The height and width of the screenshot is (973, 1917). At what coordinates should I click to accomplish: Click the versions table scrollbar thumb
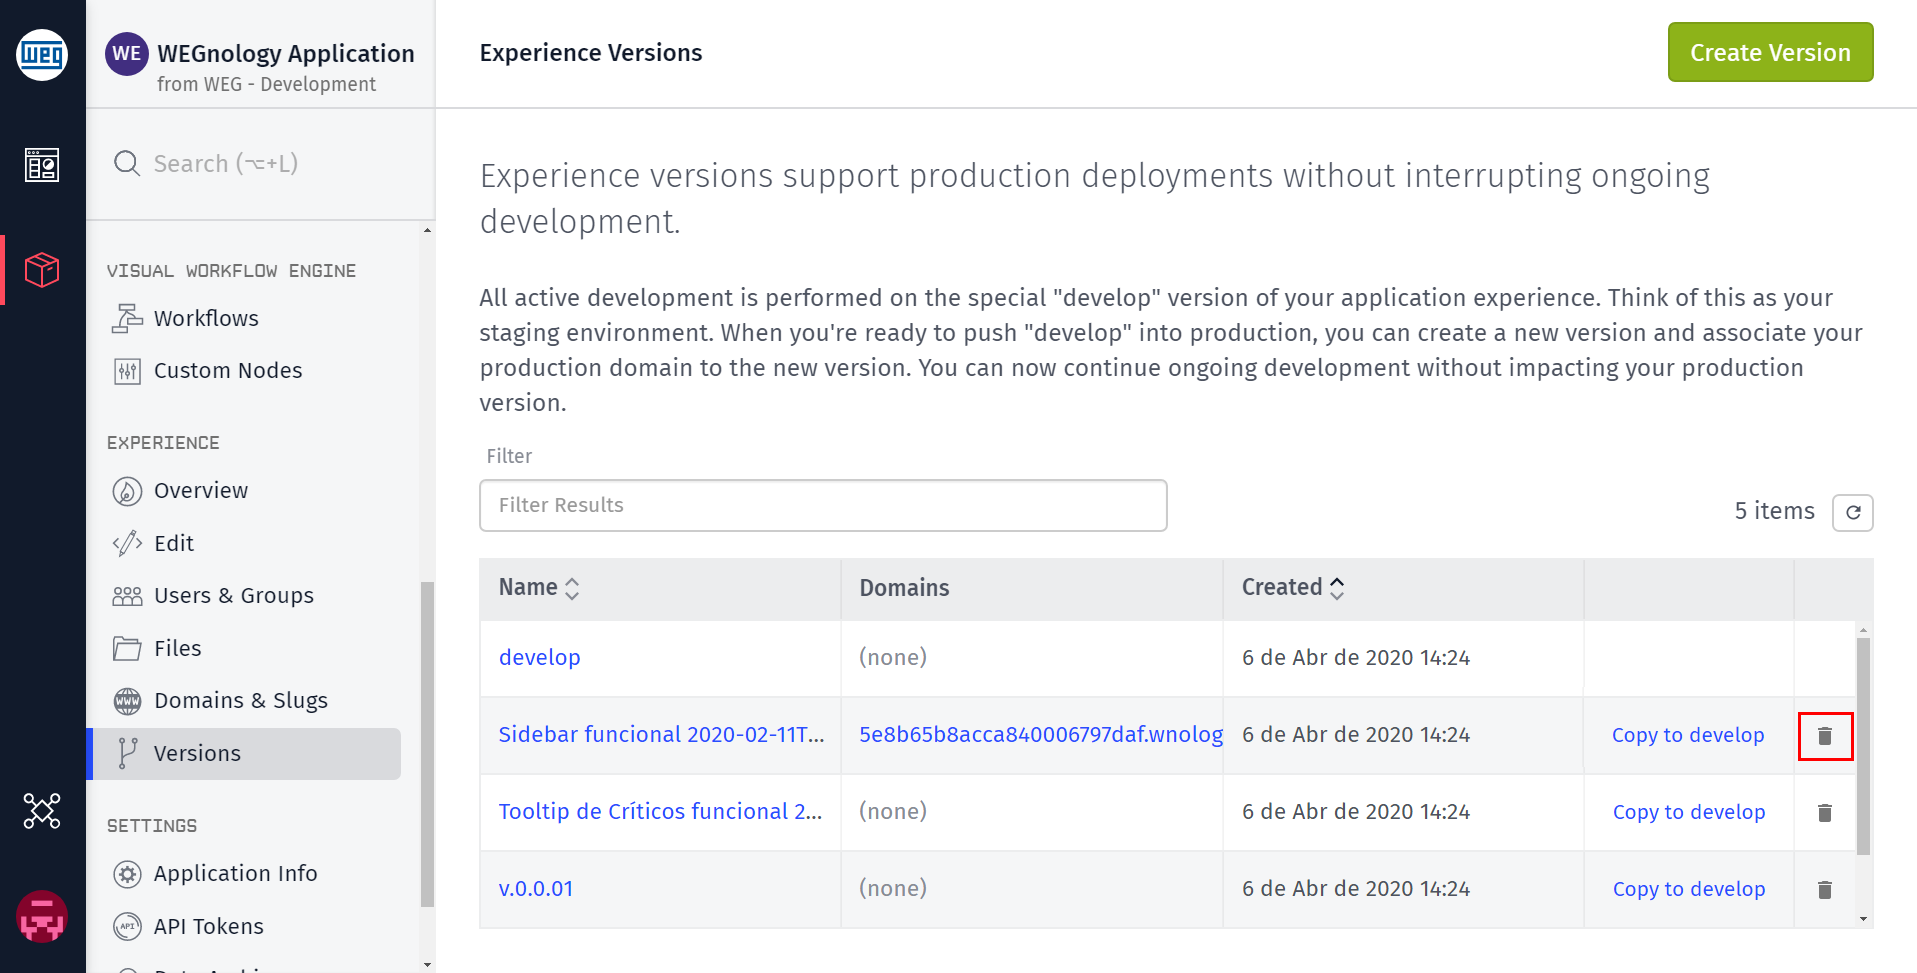click(1863, 746)
